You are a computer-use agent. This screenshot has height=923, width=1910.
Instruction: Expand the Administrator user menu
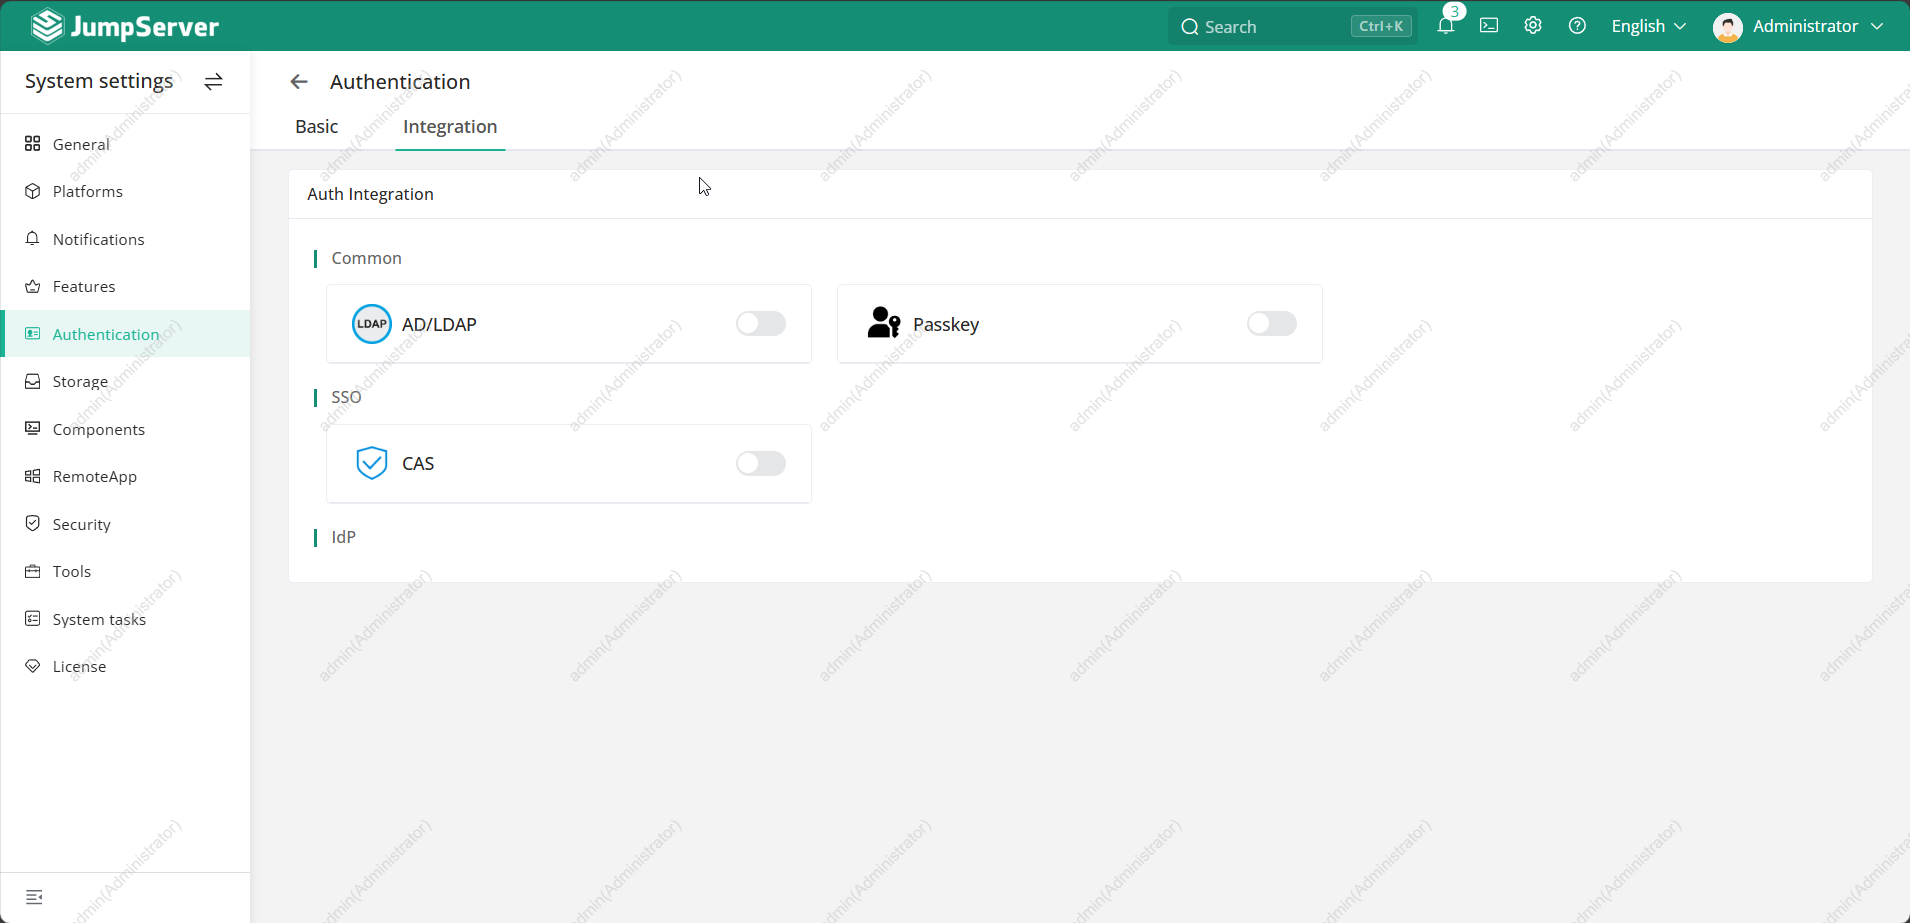1798,26
